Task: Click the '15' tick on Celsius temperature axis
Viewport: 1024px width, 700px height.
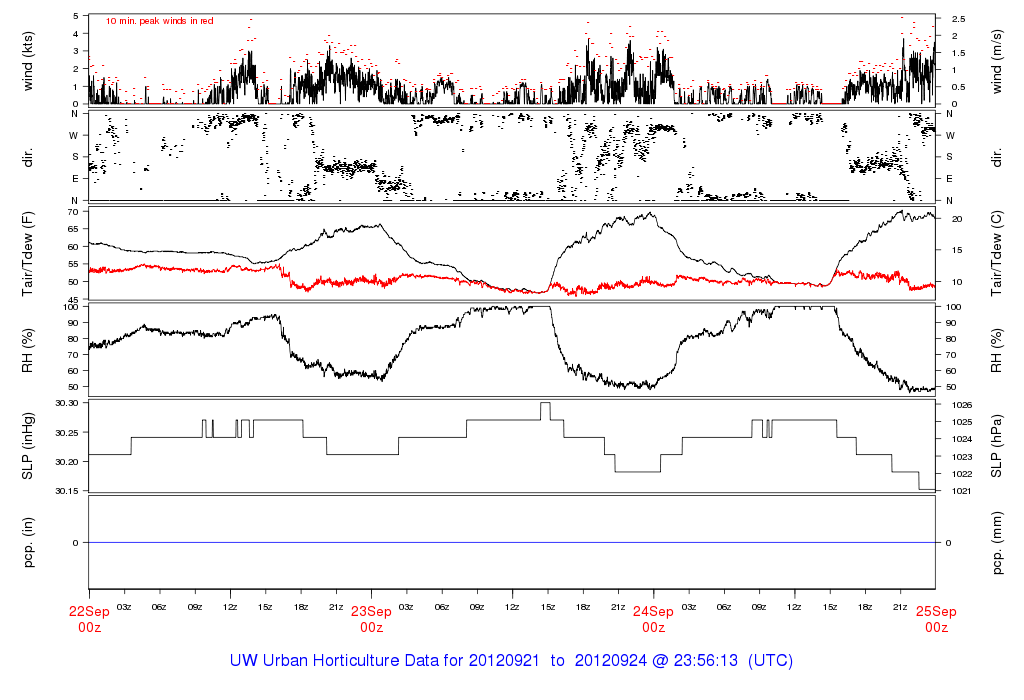Action: 957,250
